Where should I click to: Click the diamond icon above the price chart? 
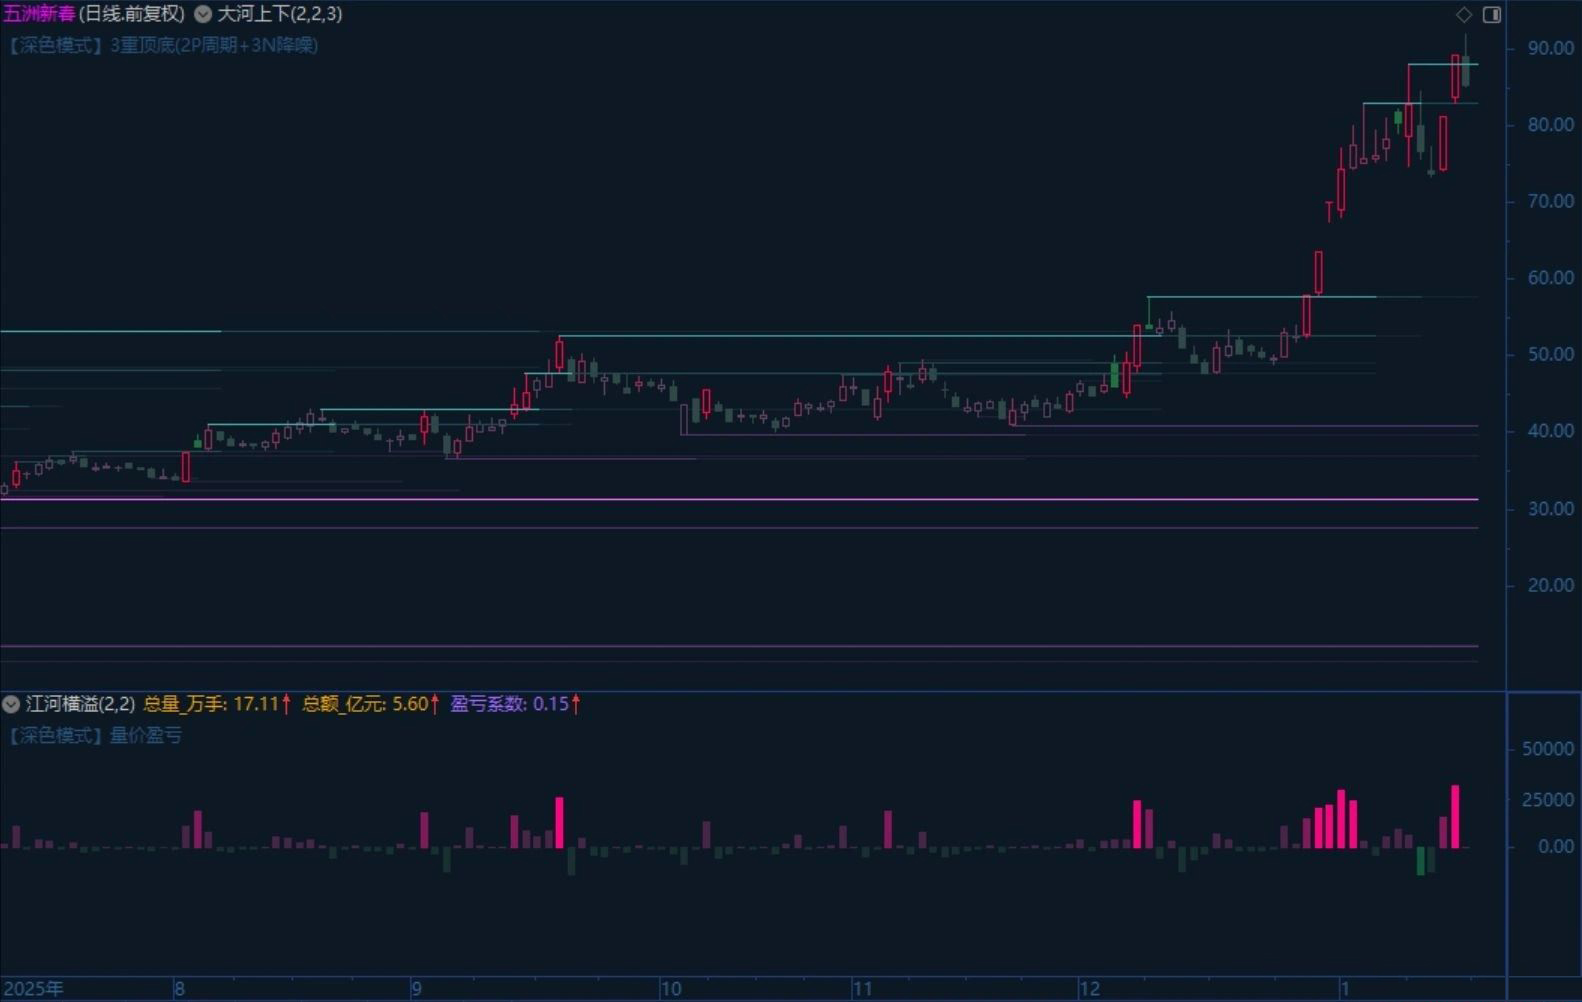click(1464, 14)
